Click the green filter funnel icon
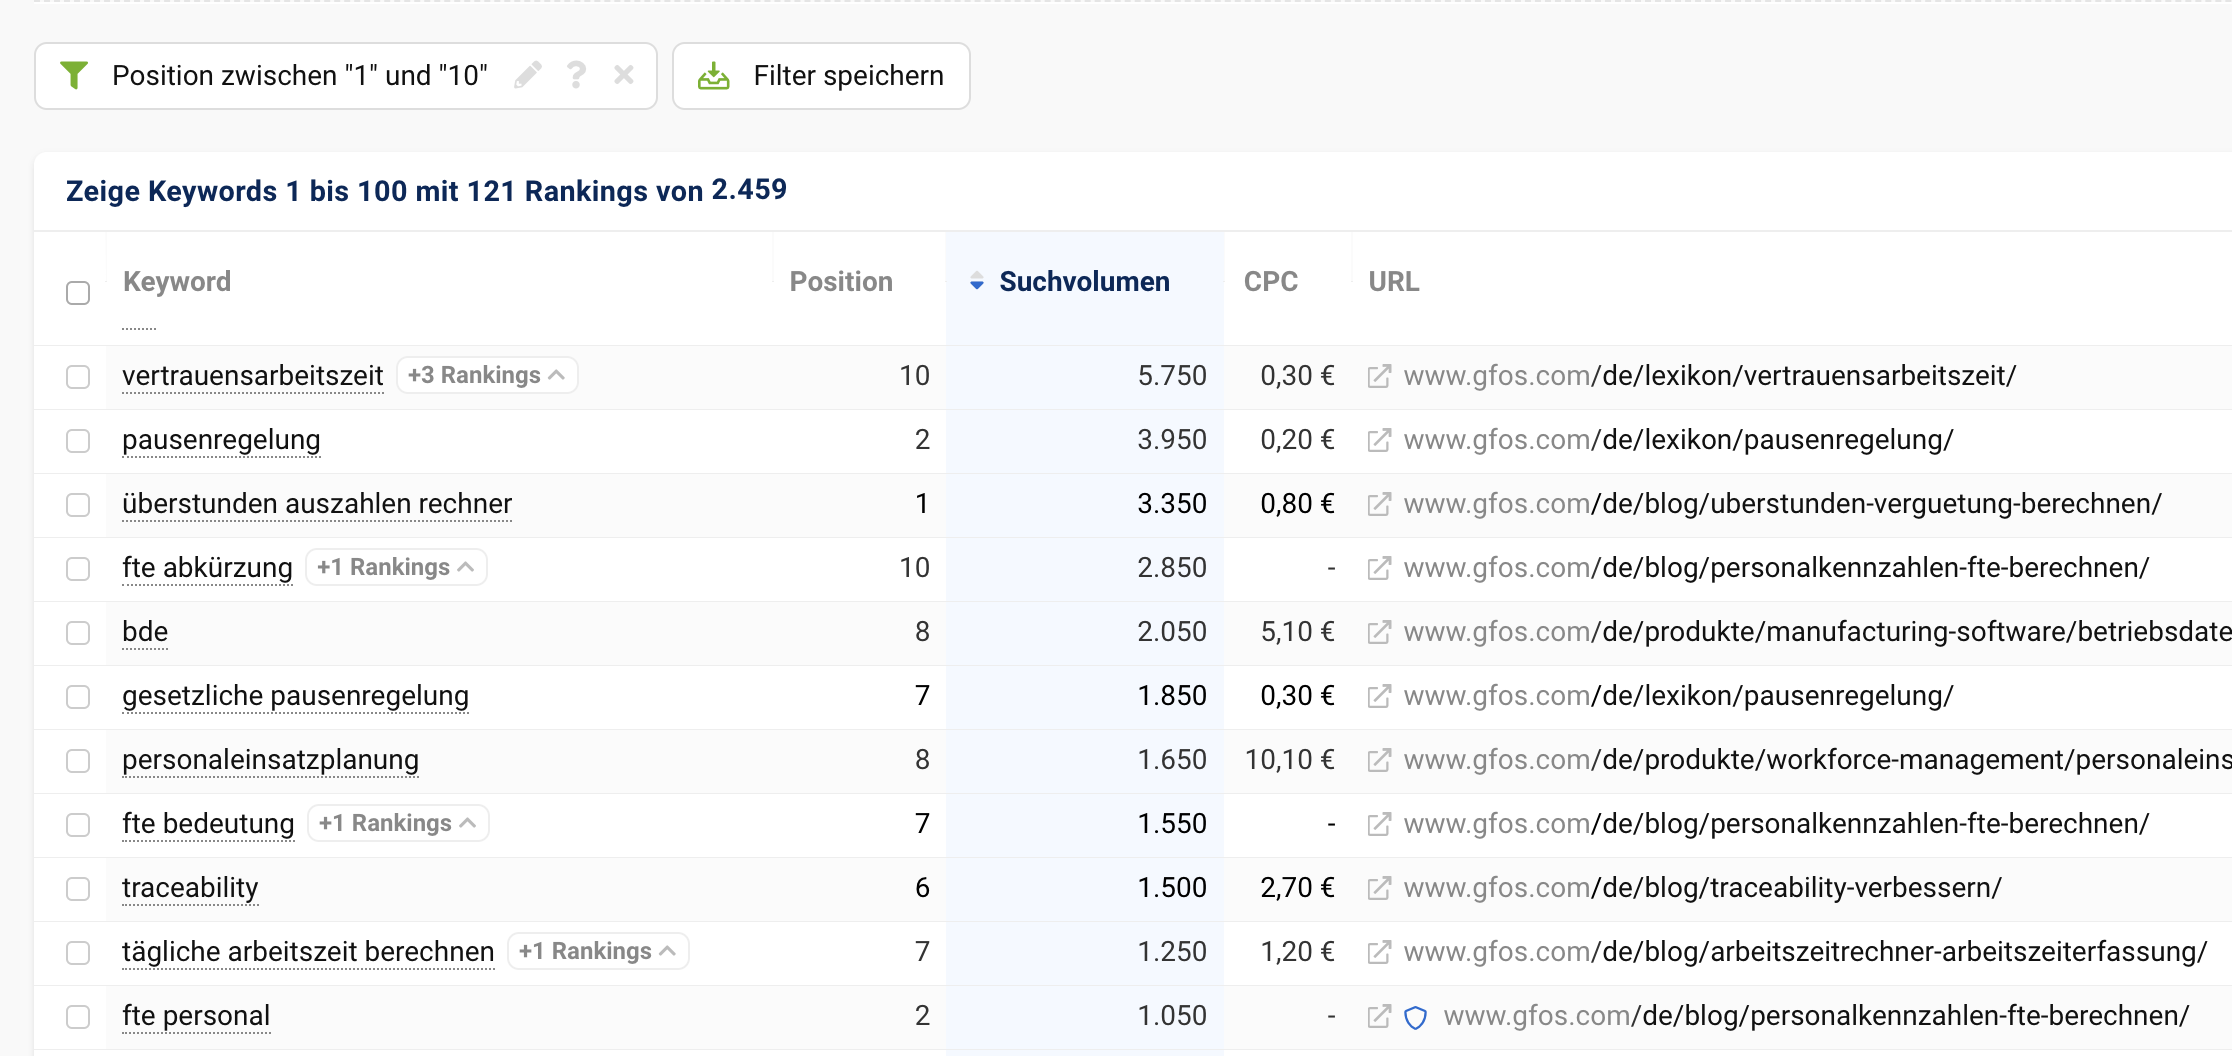The width and height of the screenshot is (2232, 1056). click(x=74, y=75)
